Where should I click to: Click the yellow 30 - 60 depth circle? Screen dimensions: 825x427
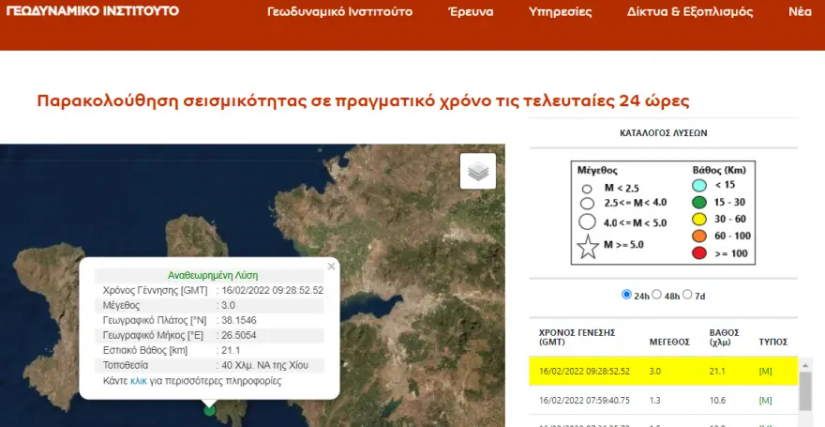pos(700,219)
